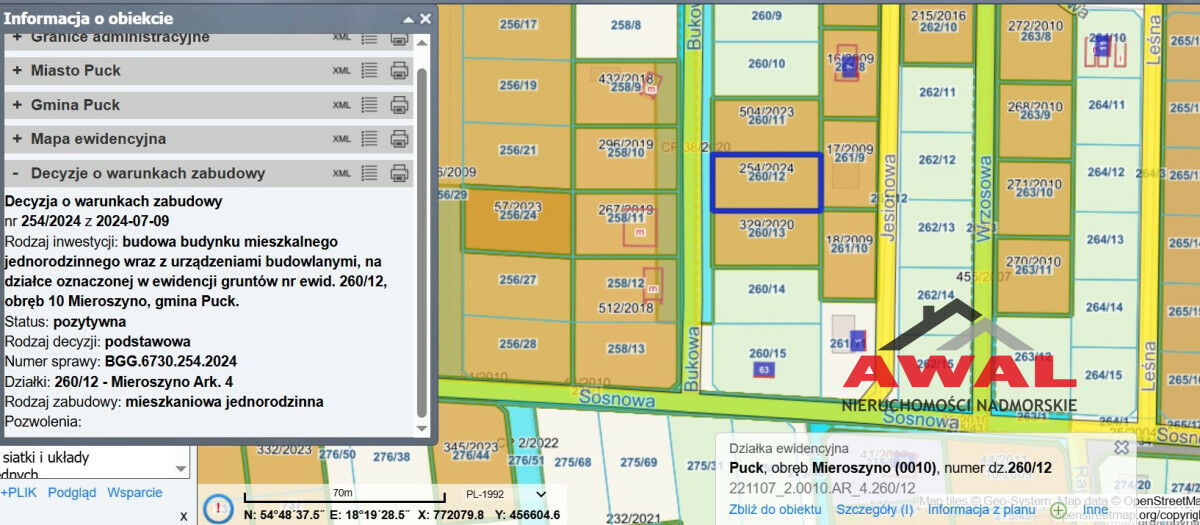
Task: Click parcel 258/13 on the map
Action: (626, 347)
